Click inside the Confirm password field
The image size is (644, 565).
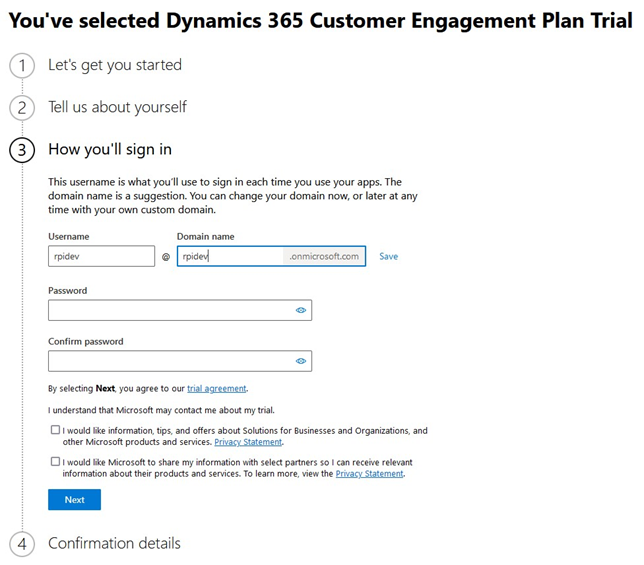(x=170, y=361)
